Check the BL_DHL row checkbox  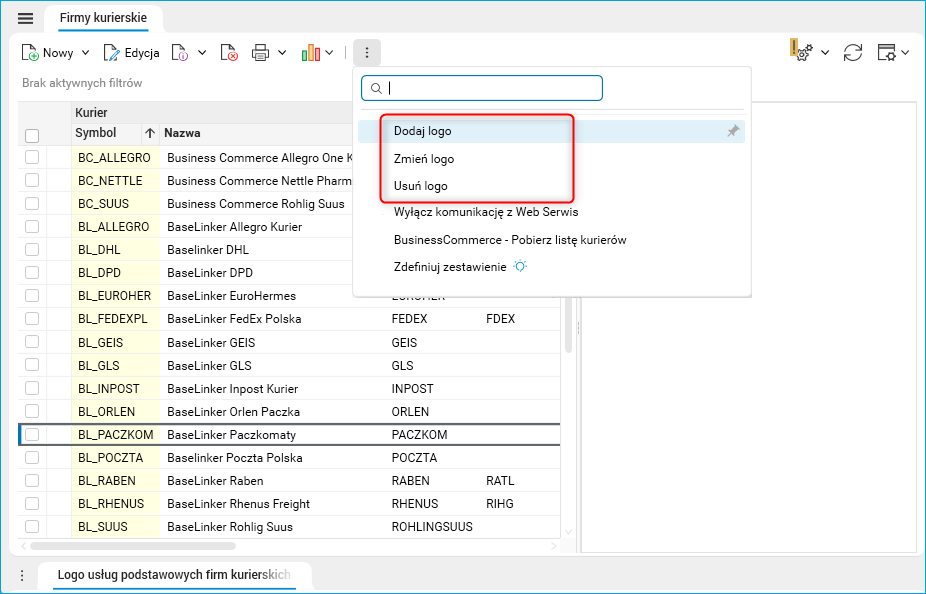click(32, 249)
